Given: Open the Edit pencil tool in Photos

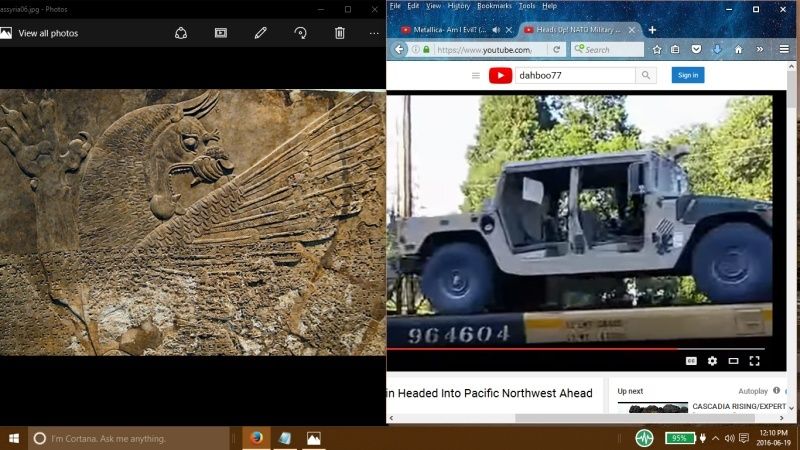Looking at the screenshot, I should click(260, 33).
